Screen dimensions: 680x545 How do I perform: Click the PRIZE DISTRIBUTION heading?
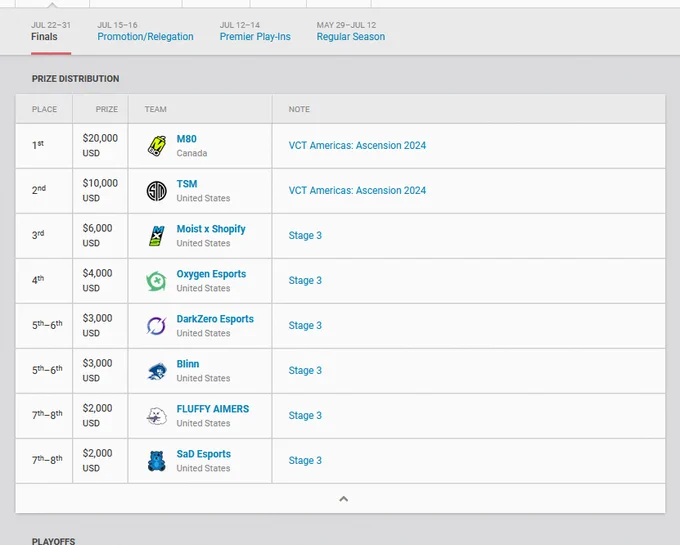[x=75, y=79]
